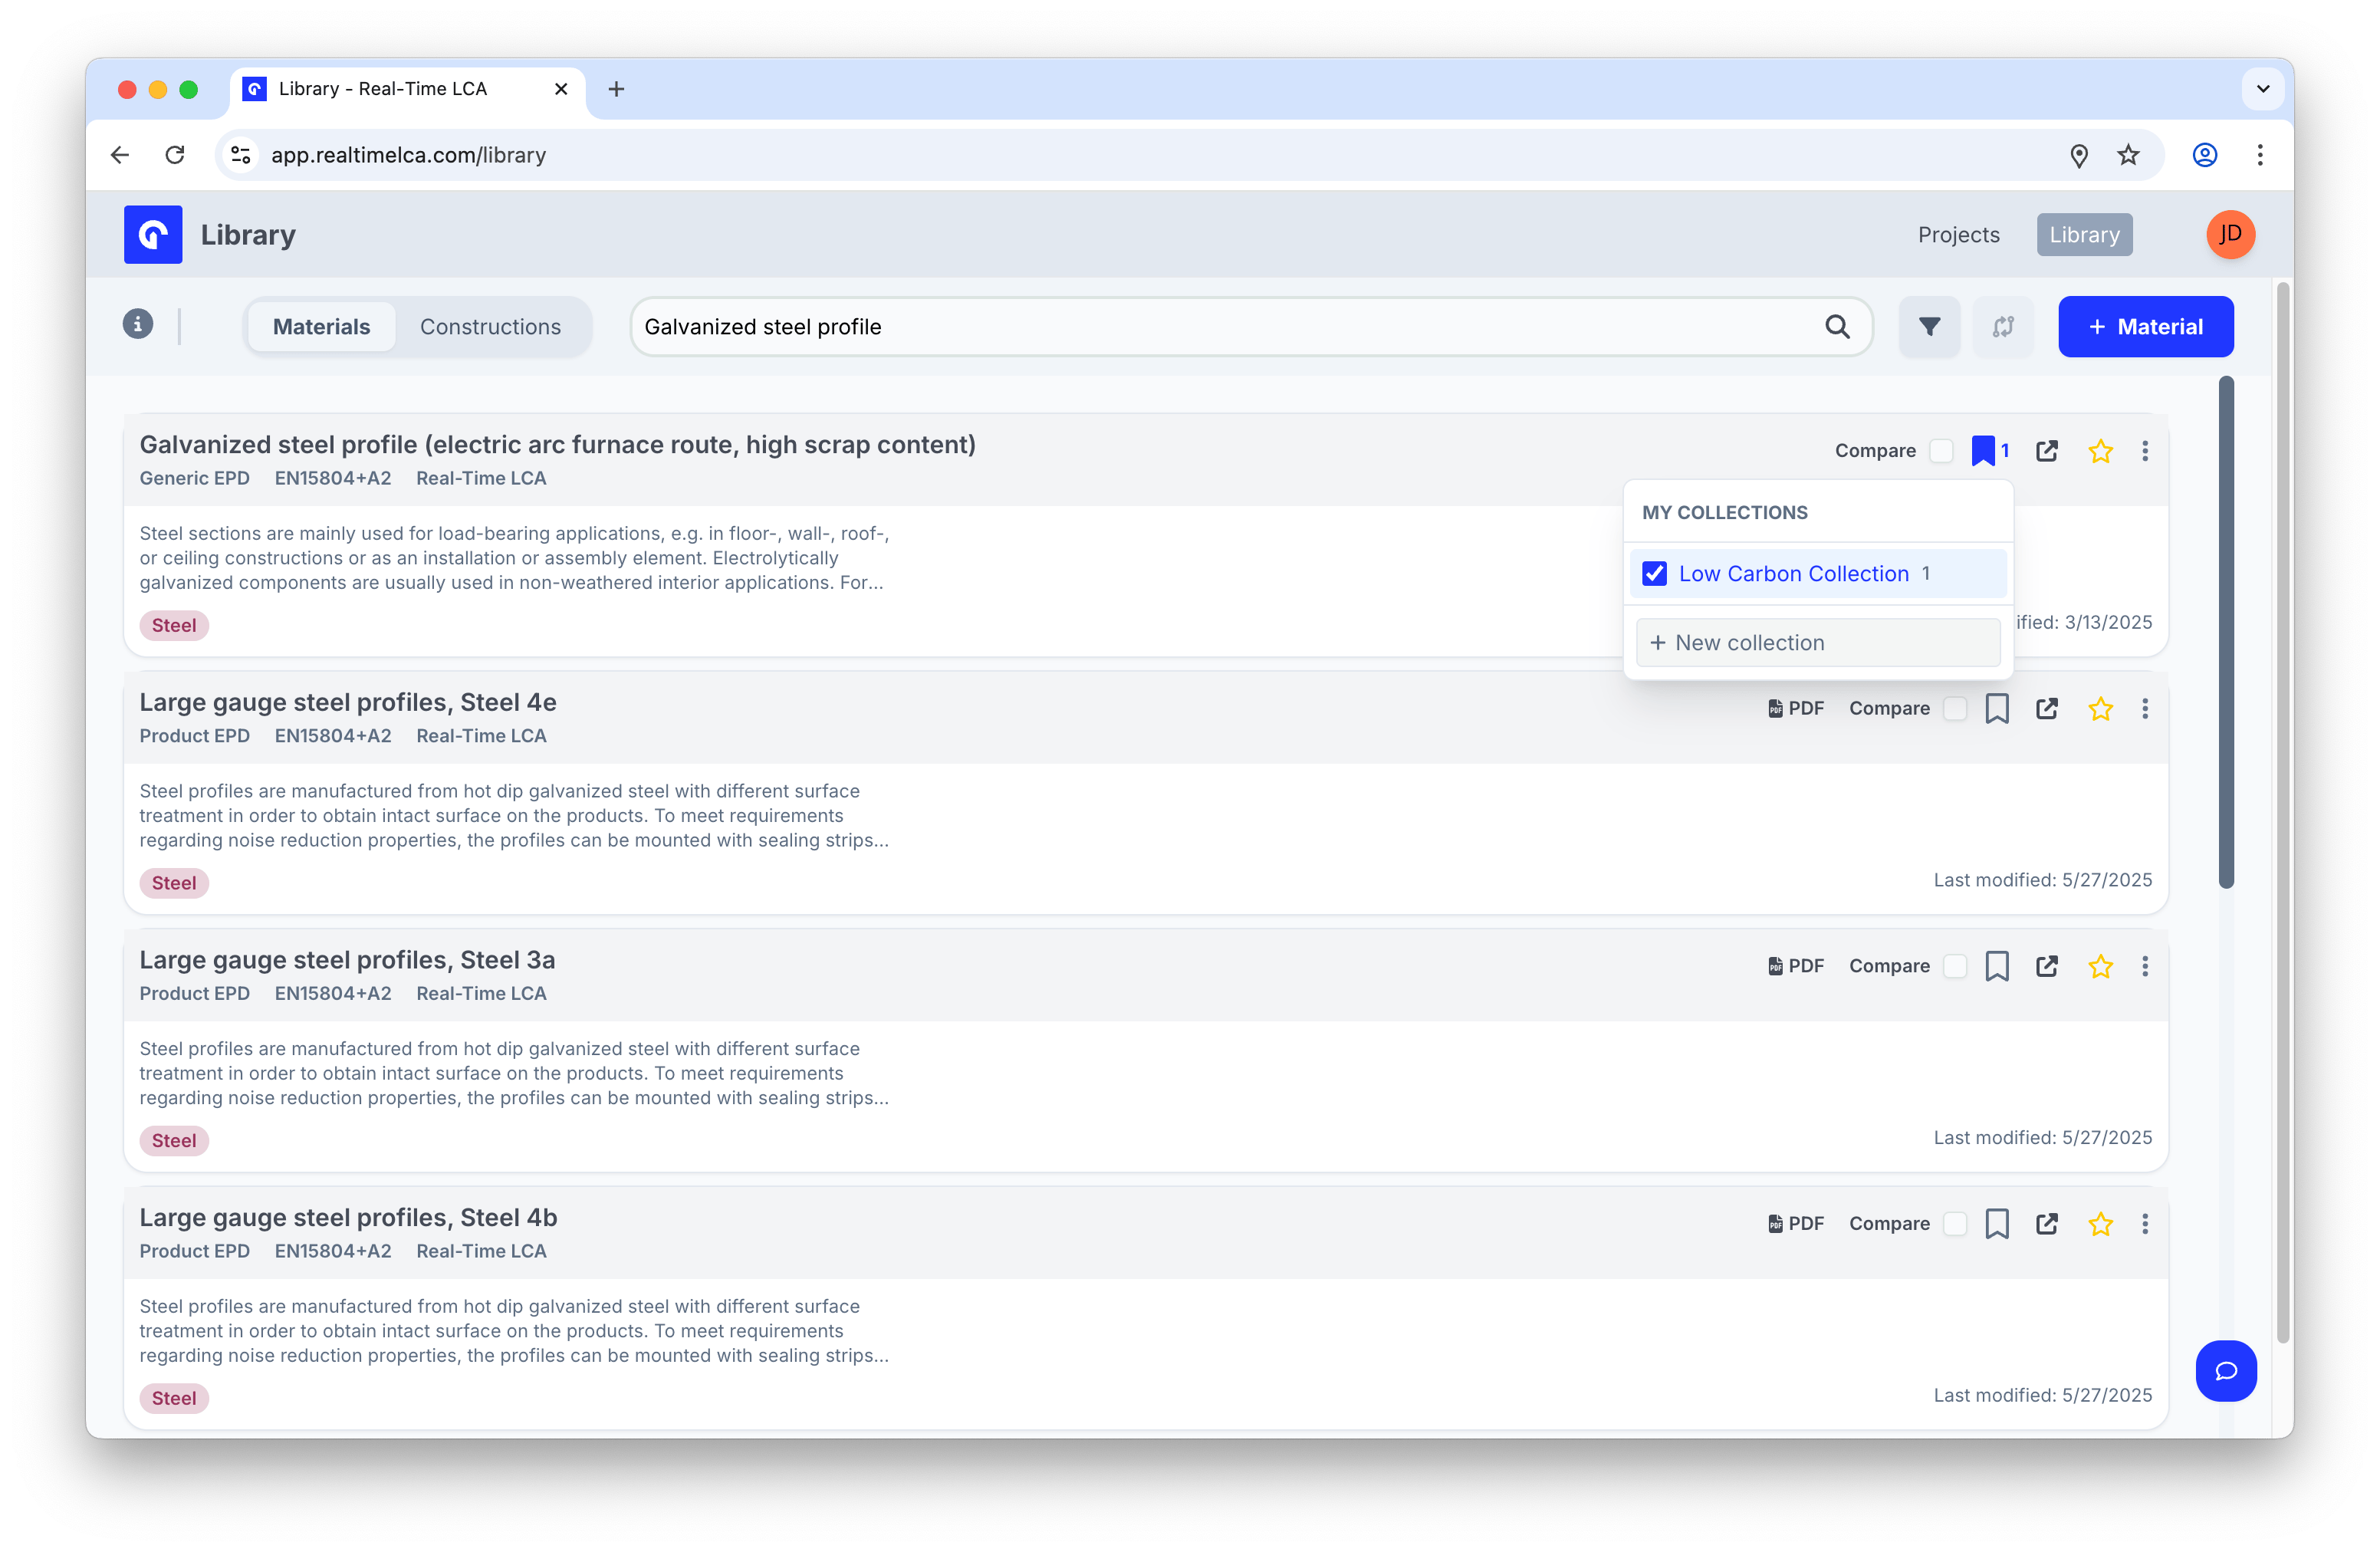Tick Compare checkbox for Steel 3a

click(x=1955, y=966)
